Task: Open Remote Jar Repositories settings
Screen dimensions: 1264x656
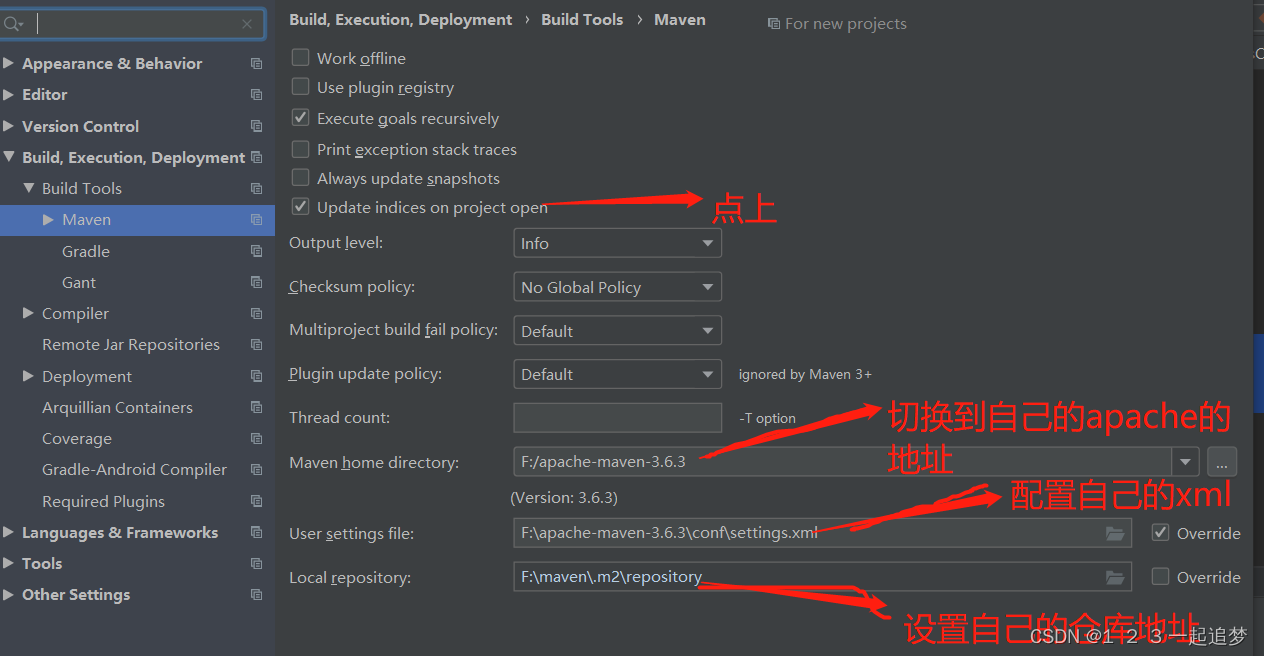Action: point(130,344)
